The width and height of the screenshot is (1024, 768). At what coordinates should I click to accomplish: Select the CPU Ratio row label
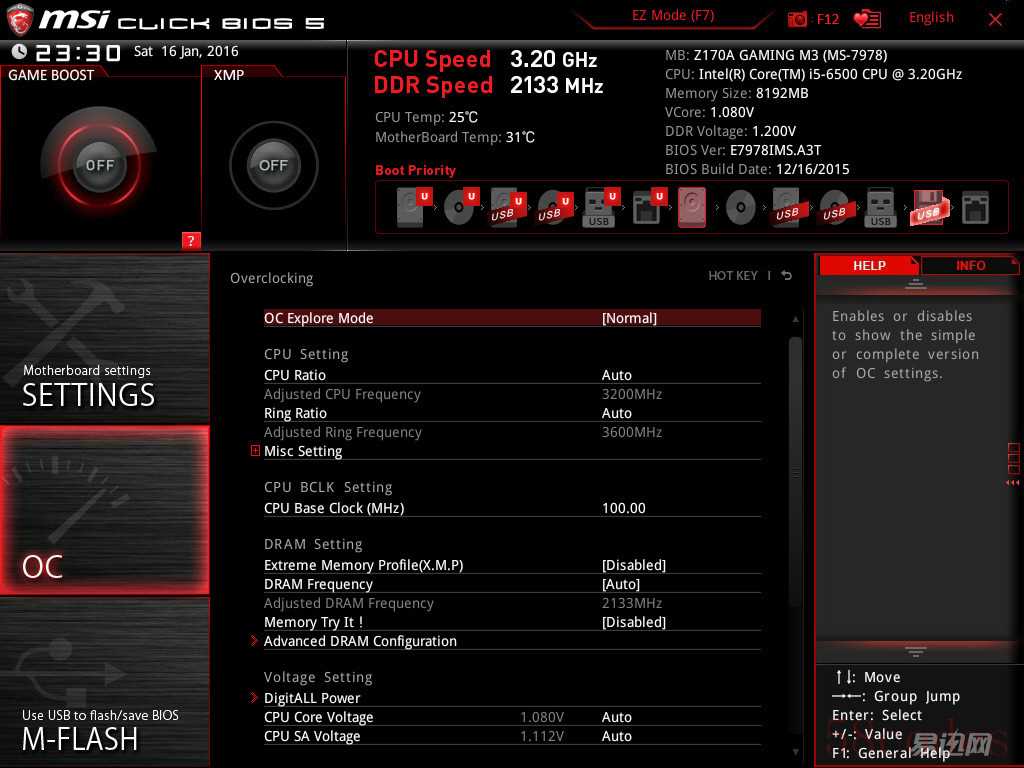(295, 375)
